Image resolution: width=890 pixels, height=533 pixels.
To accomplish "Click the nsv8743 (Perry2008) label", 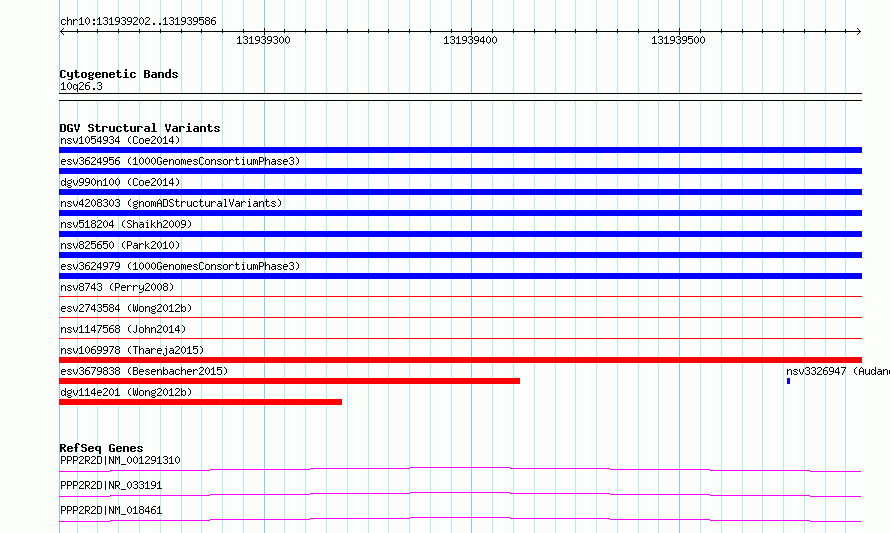I will click(117, 287).
